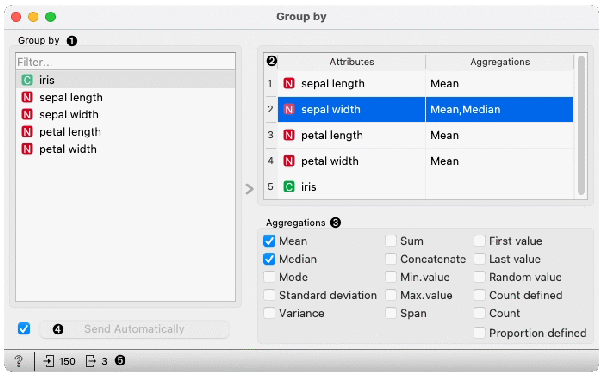Uncheck the Median aggregation checkbox
The height and width of the screenshot is (372, 599).
[x=269, y=259]
